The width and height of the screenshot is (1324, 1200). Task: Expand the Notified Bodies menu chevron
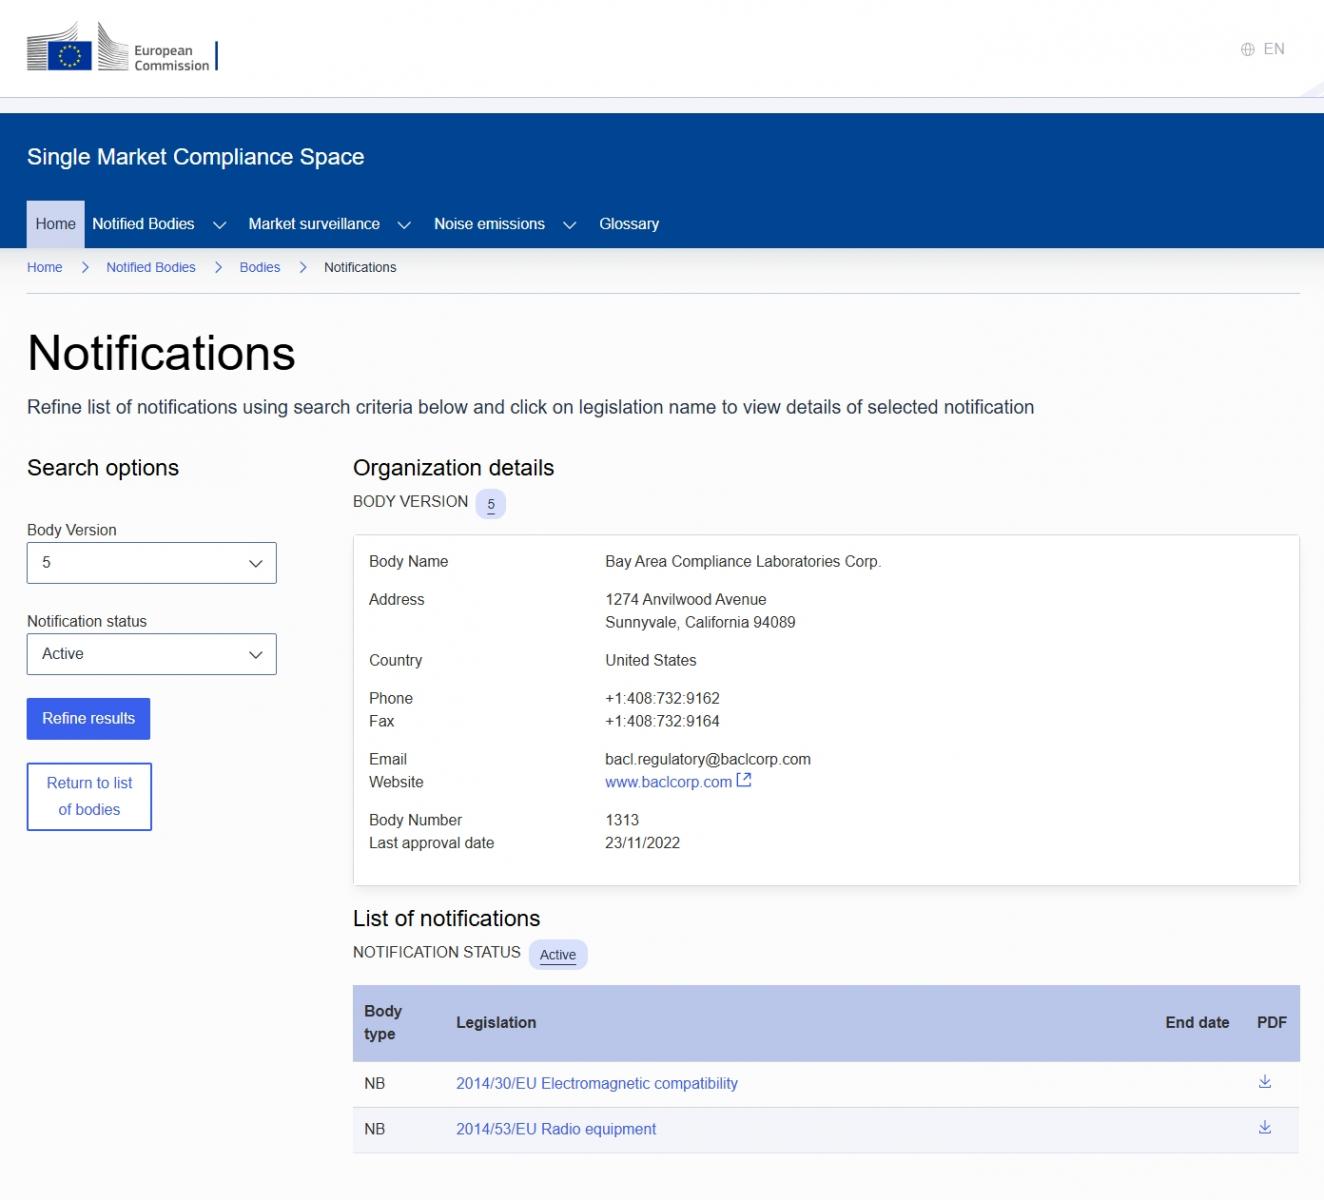[219, 225]
